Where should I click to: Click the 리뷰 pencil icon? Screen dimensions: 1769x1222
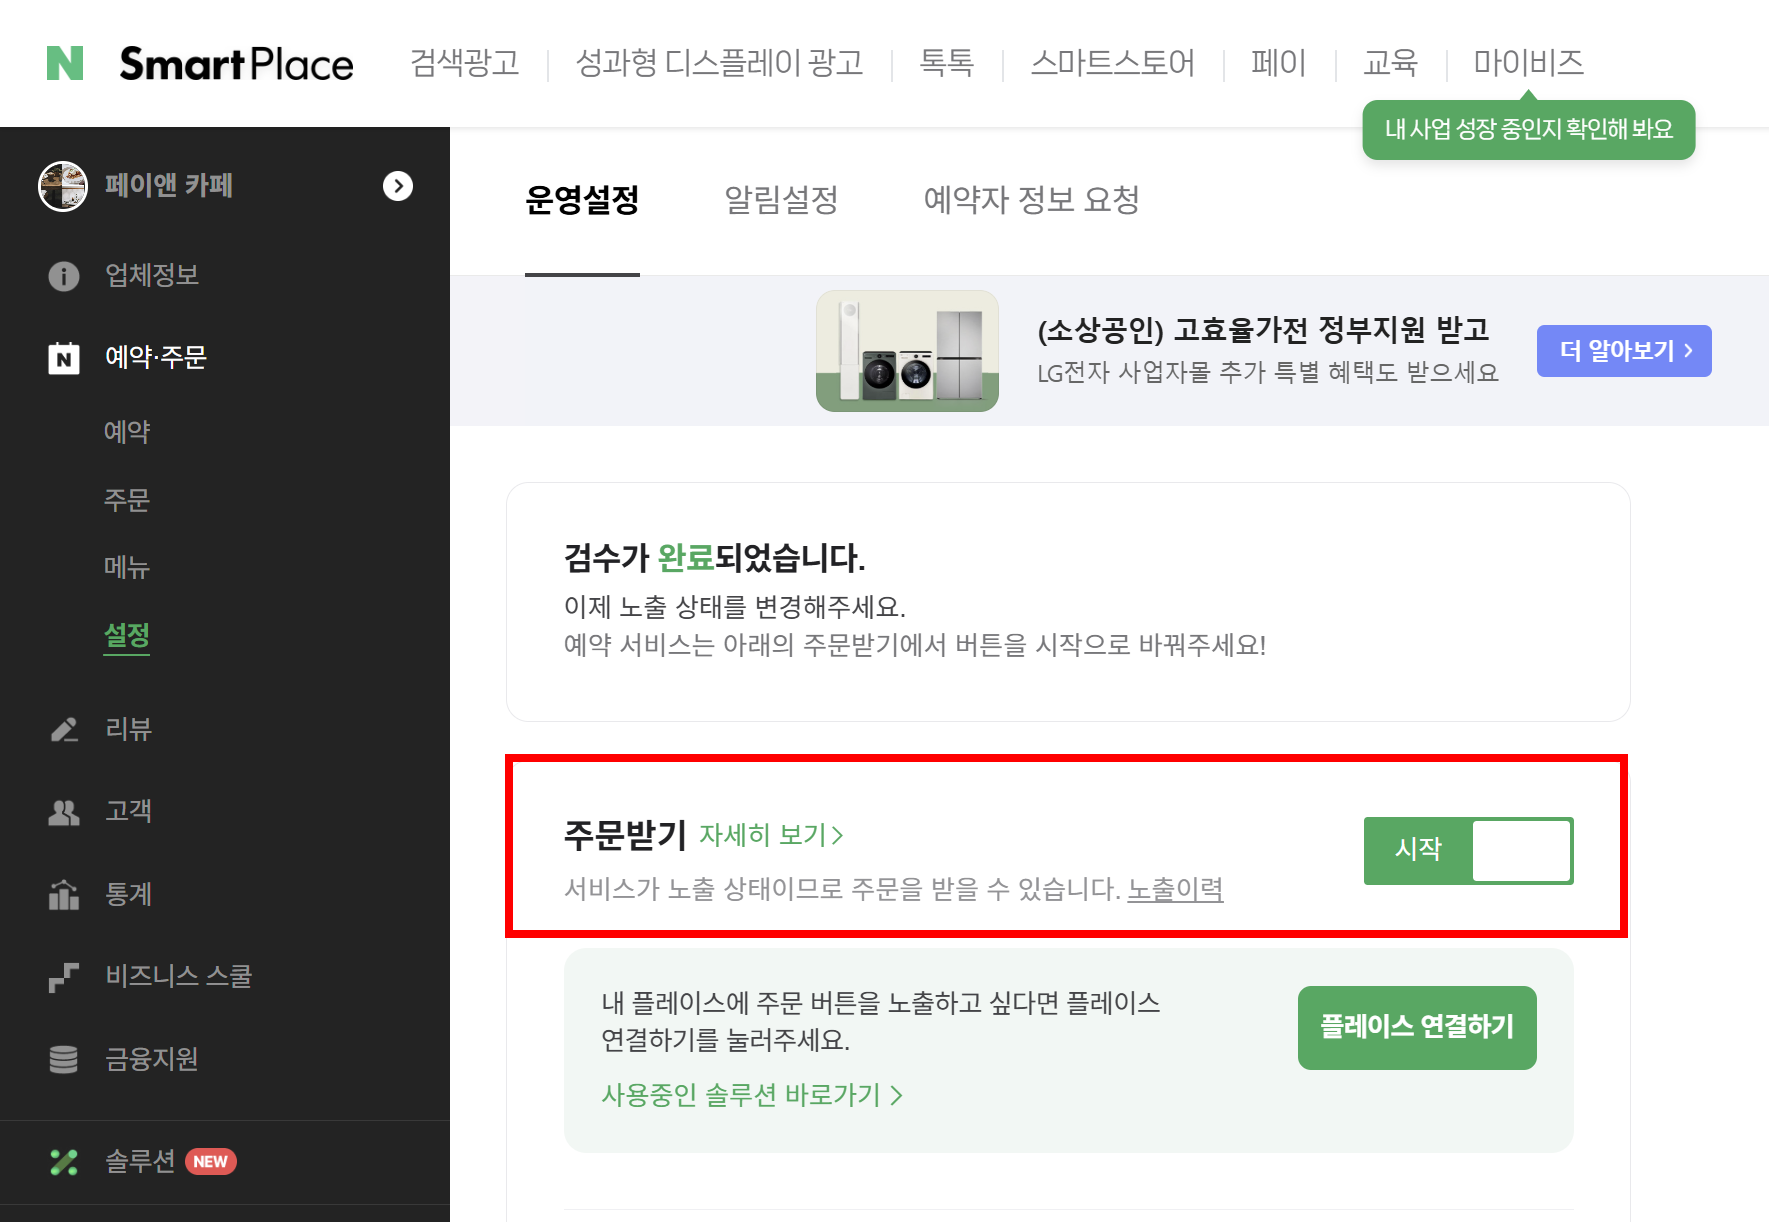click(x=64, y=730)
